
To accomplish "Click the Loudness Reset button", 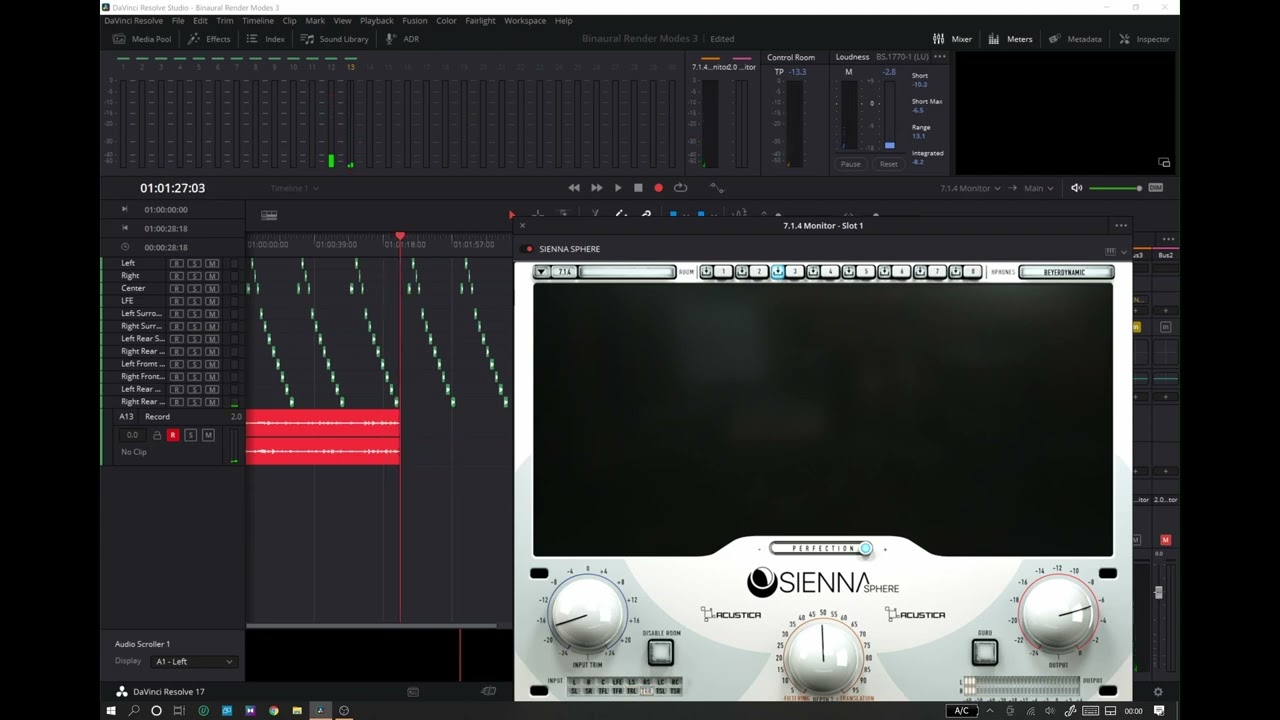I will pyautogui.click(x=889, y=164).
